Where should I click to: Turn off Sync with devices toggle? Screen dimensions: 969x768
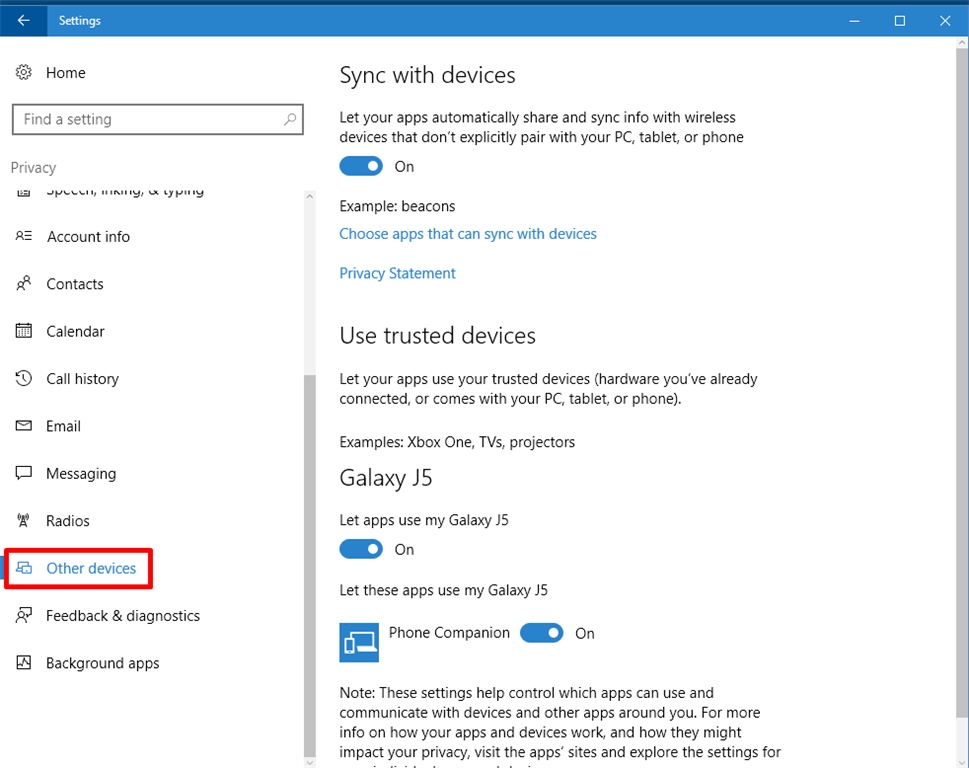pos(361,166)
